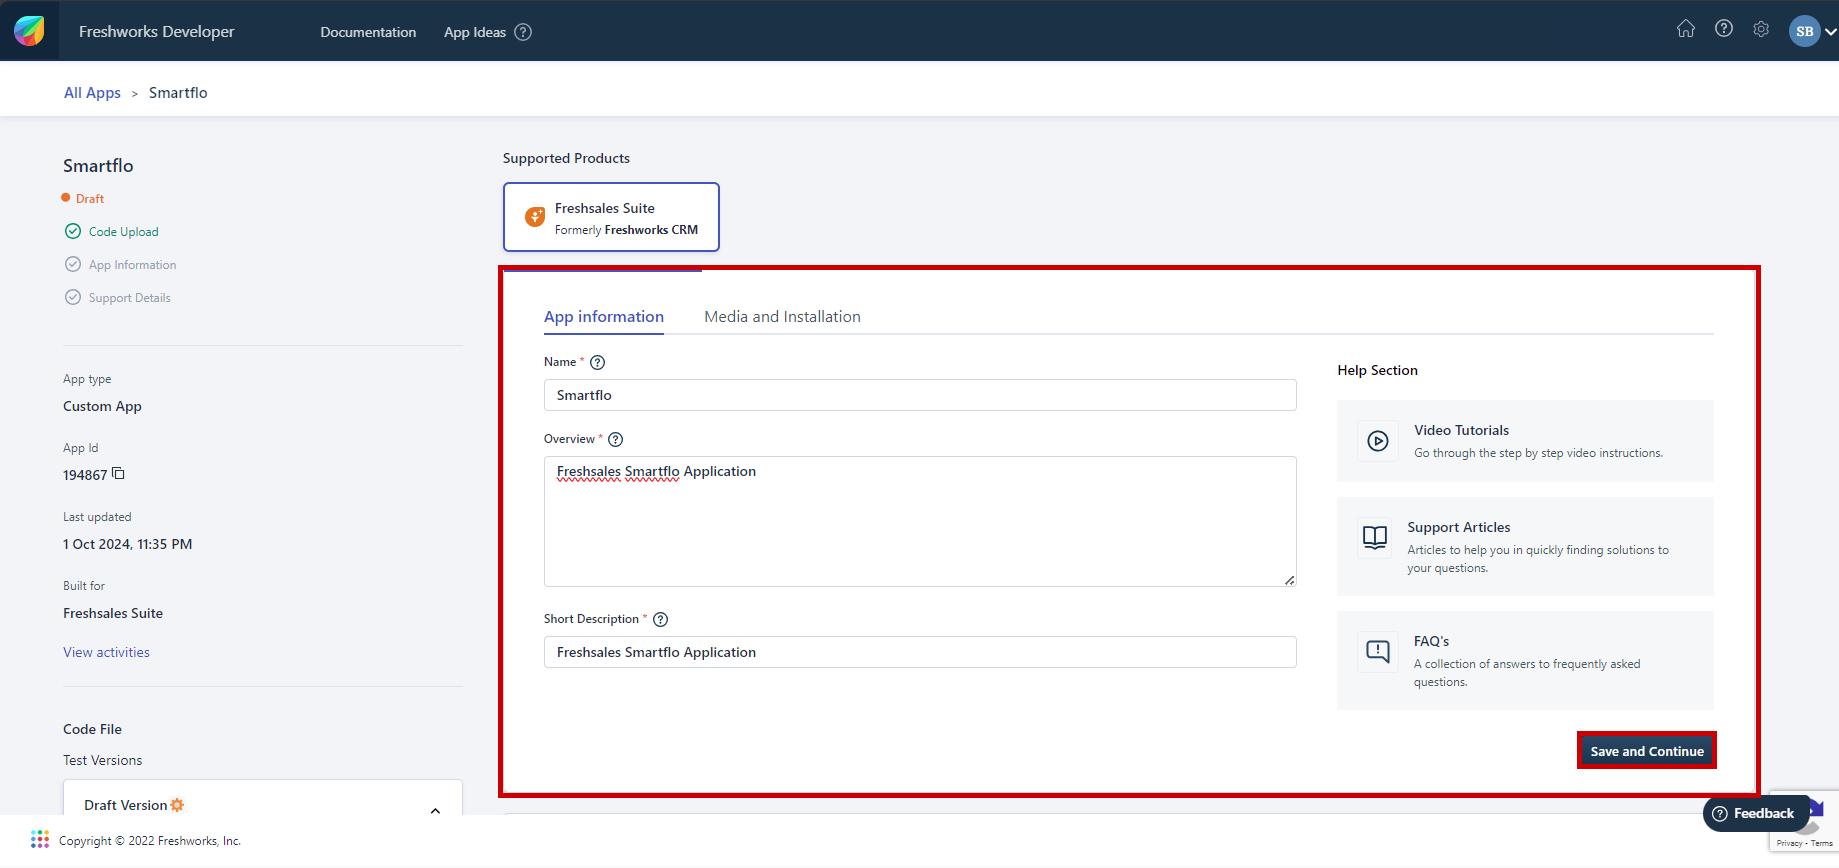Click the '1 Oct 2024, 11:35 PM' timestamp
This screenshot has height=868, width=1839.
127,544
